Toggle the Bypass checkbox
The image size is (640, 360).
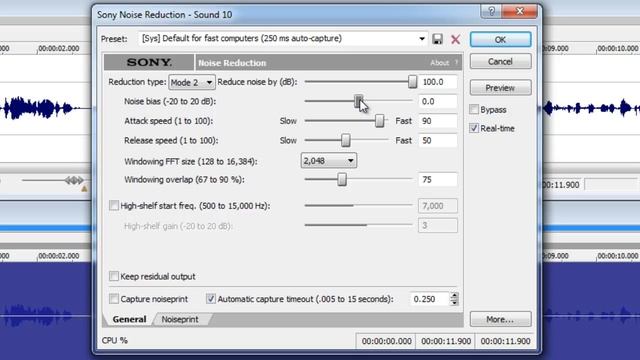(474, 109)
